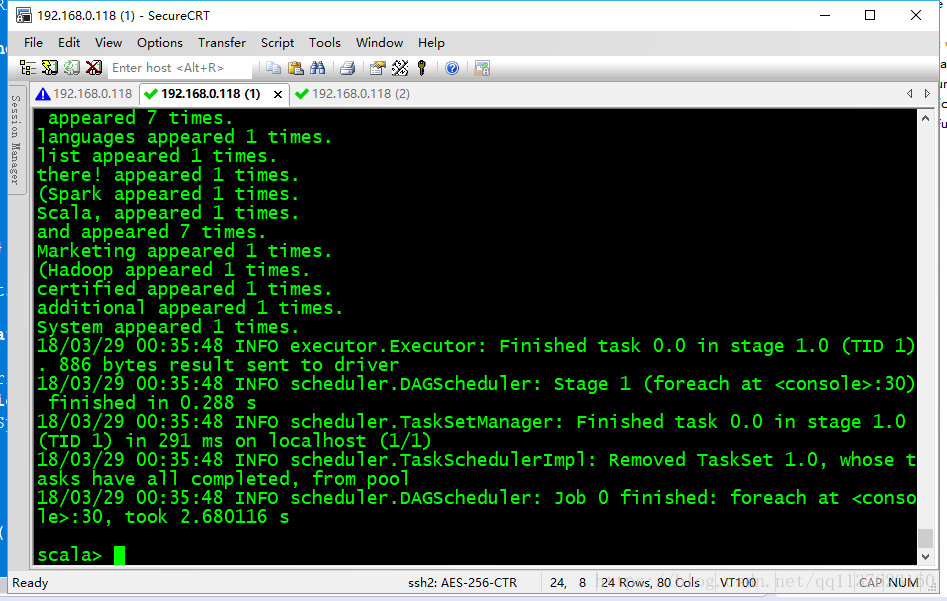
Task: Click in the Enter host field
Action: tap(180, 68)
